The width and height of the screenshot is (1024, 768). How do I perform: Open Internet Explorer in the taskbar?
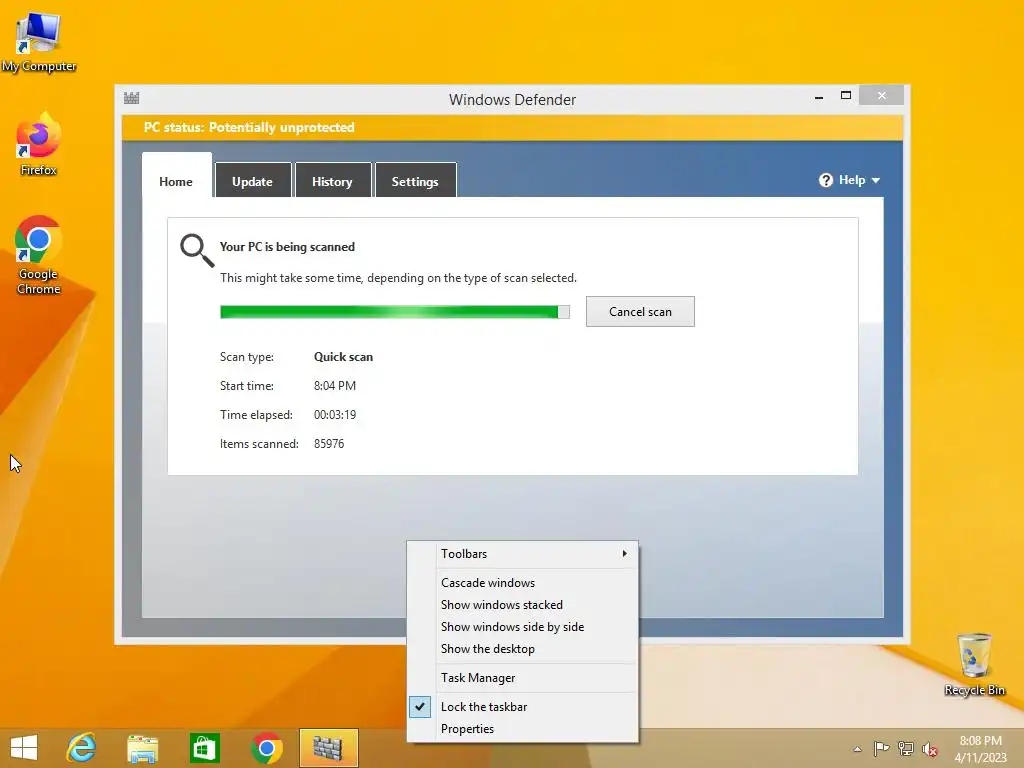pyautogui.click(x=82, y=748)
